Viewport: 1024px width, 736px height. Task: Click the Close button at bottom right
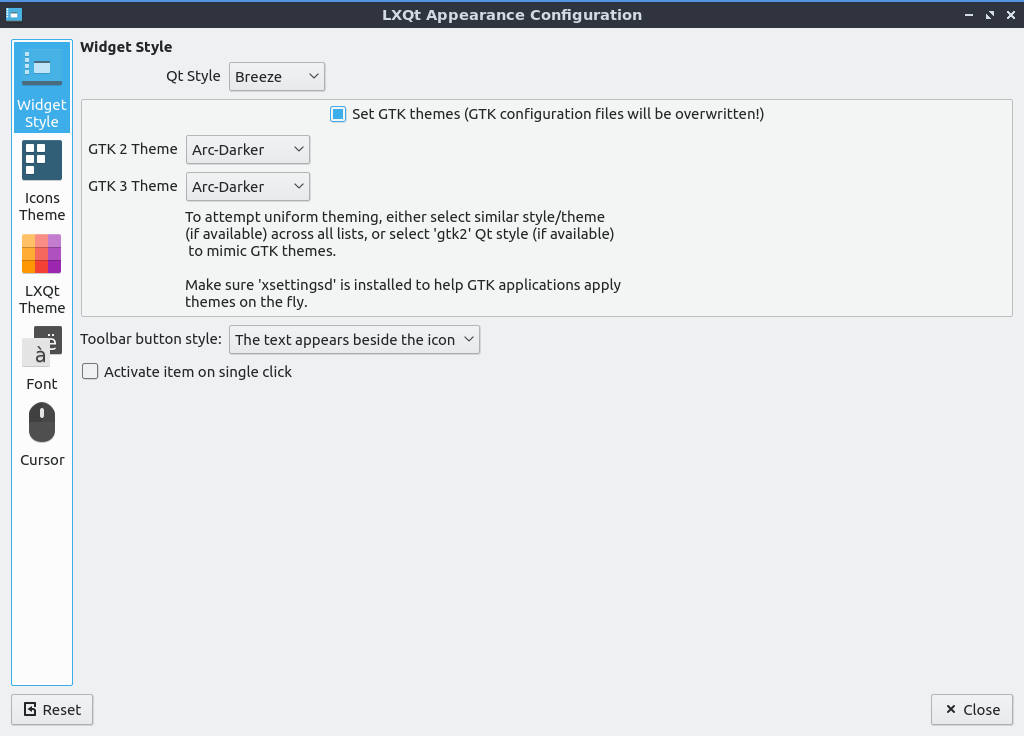point(971,710)
